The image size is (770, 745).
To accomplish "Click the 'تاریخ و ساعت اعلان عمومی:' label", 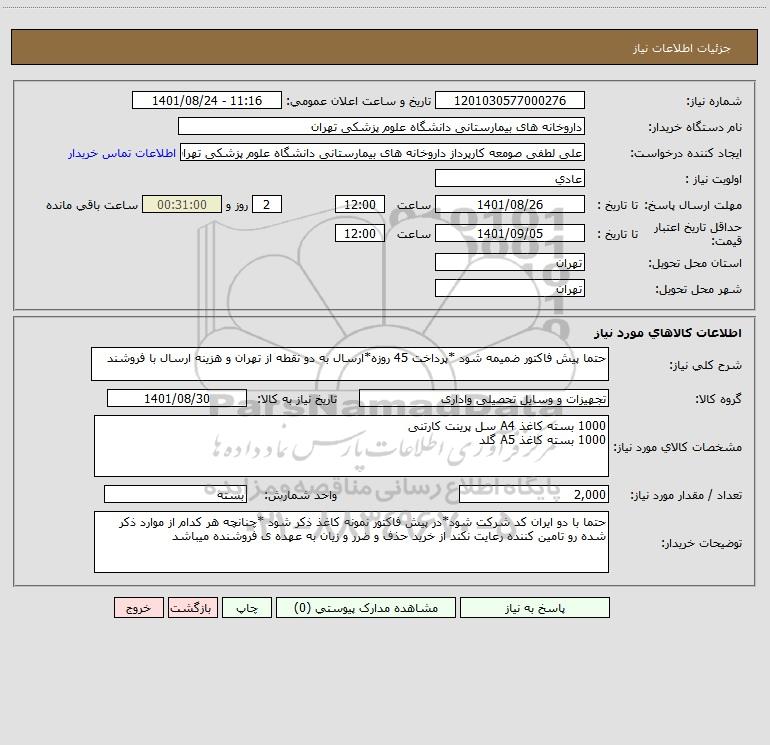I will point(359,101).
